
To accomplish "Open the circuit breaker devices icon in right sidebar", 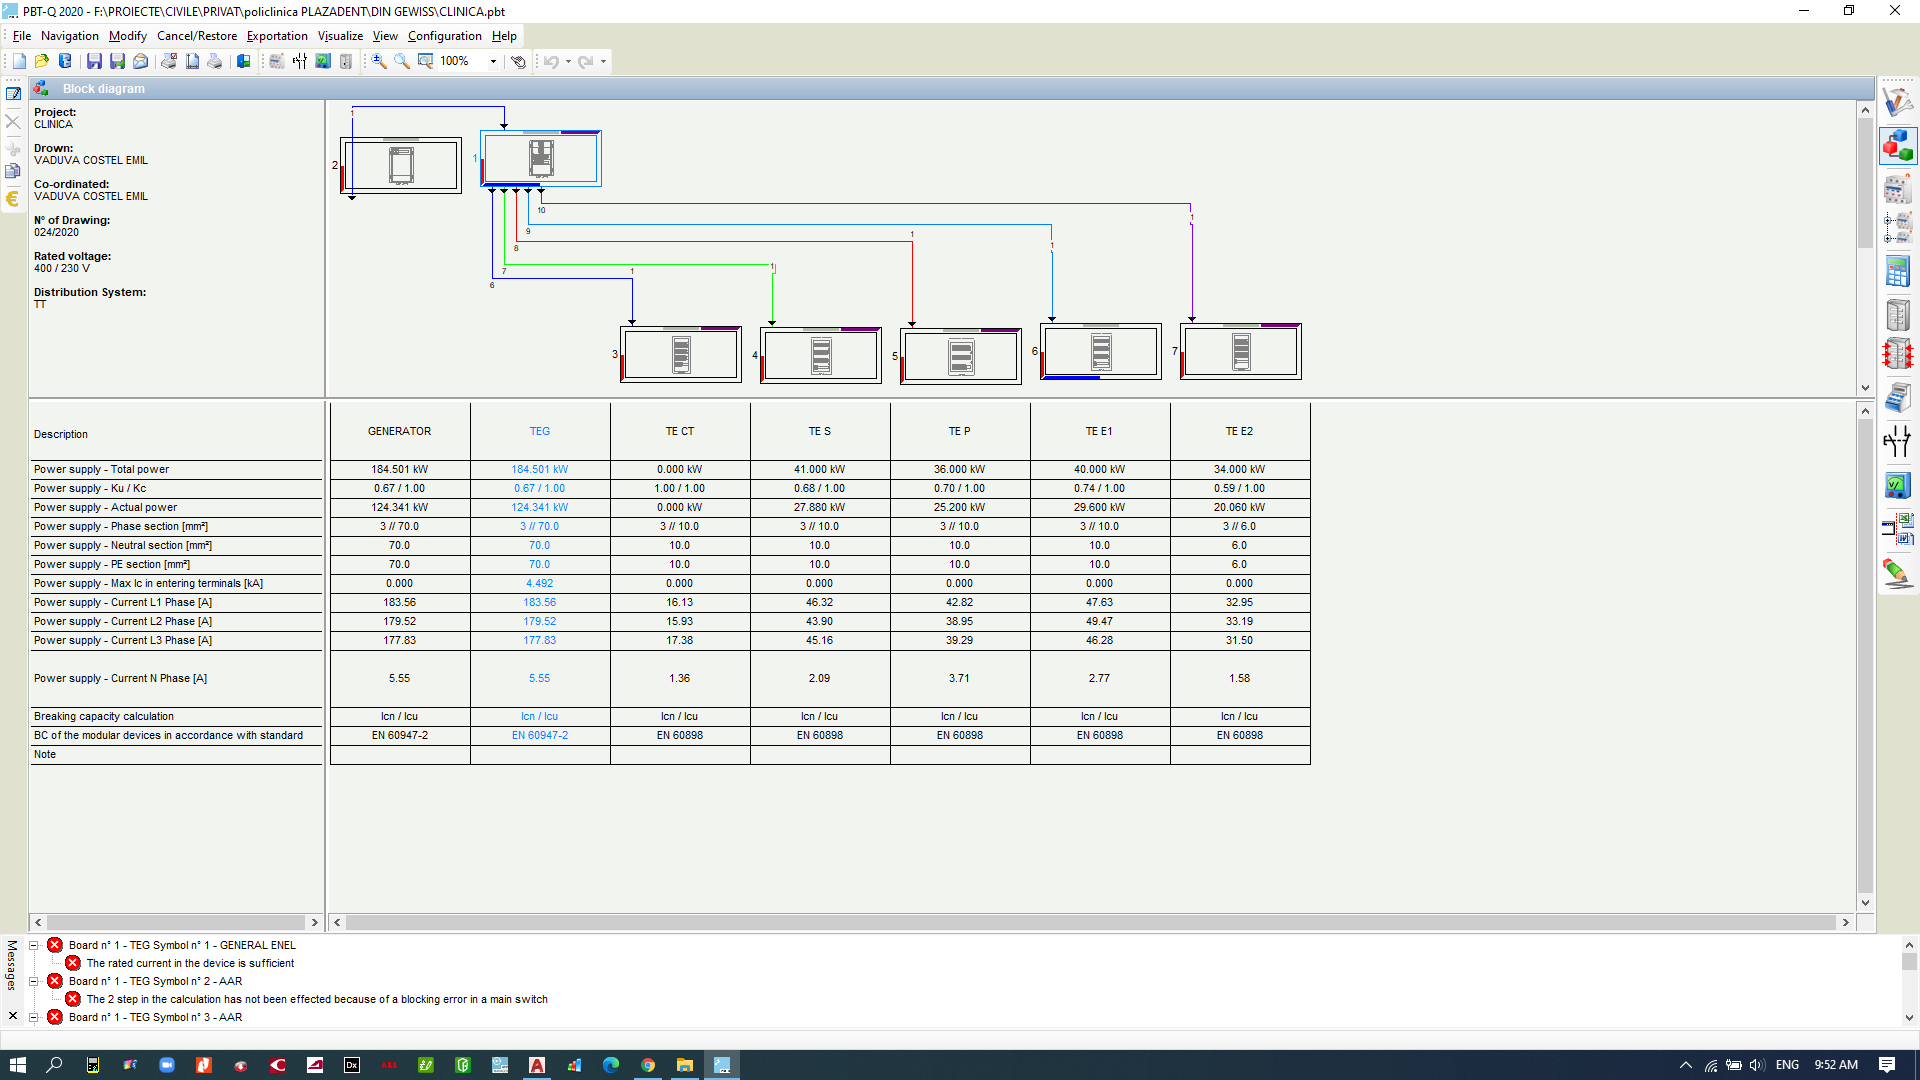I will pyautogui.click(x=1897, y=187).
